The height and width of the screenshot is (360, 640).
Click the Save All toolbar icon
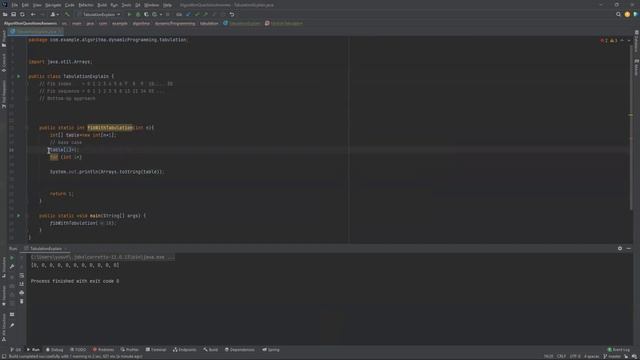13,14
